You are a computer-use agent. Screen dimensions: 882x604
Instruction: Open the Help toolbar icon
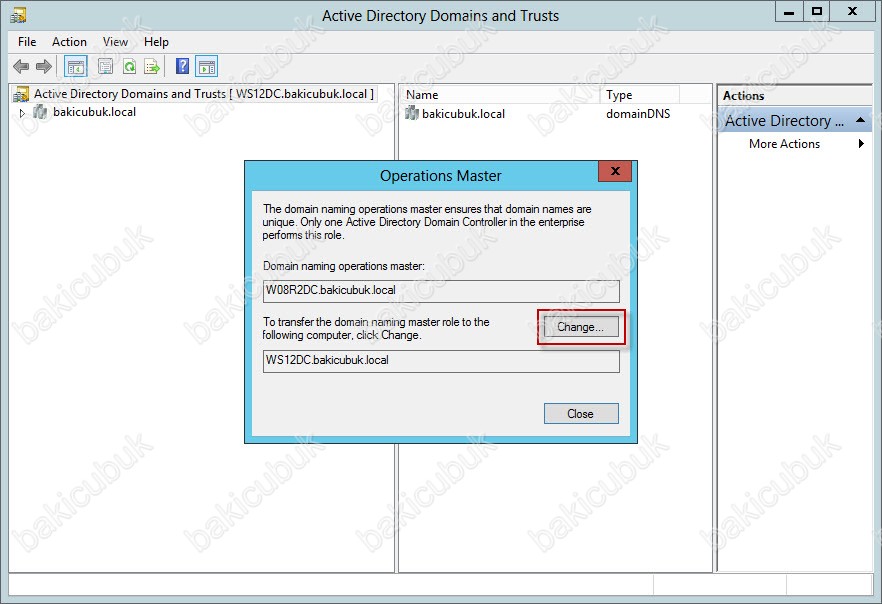pos(182,66)
